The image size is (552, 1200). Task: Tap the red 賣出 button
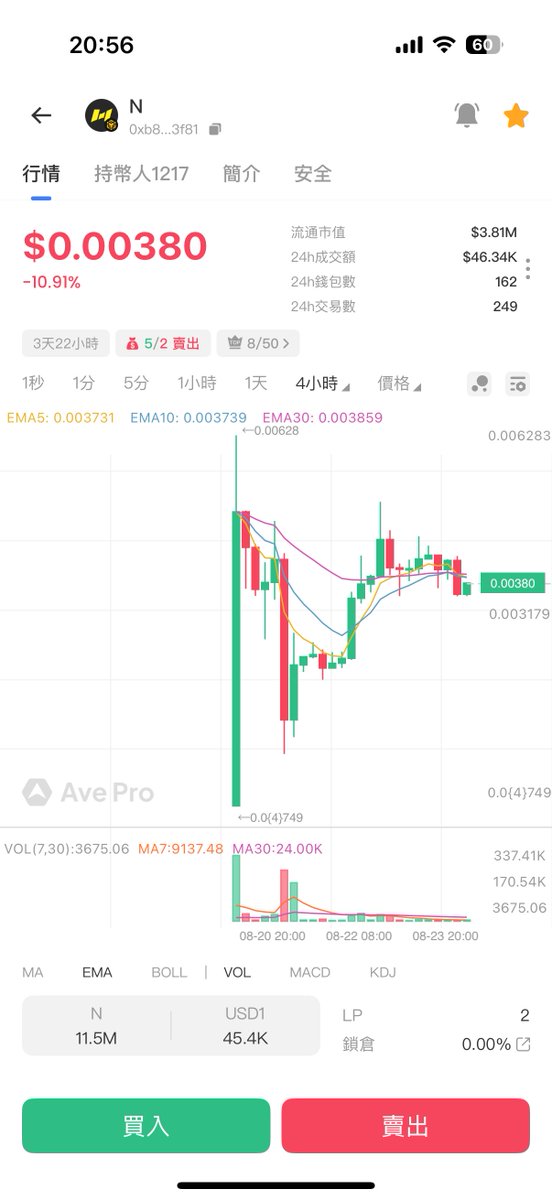pyautogui.click(x=405, y=1126)
